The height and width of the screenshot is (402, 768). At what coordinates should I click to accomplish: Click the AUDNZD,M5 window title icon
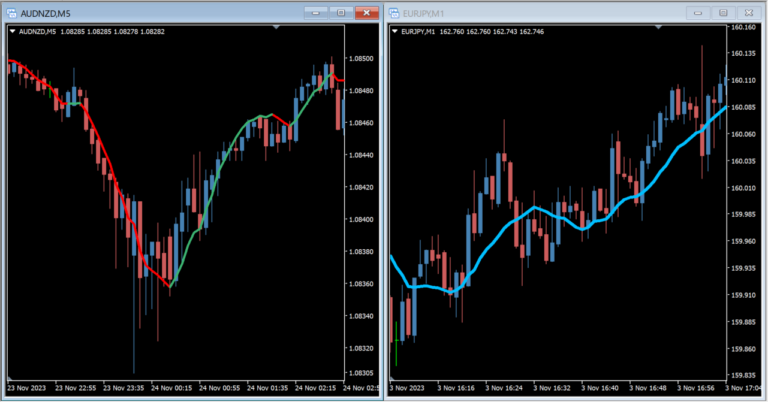(10, 12)
